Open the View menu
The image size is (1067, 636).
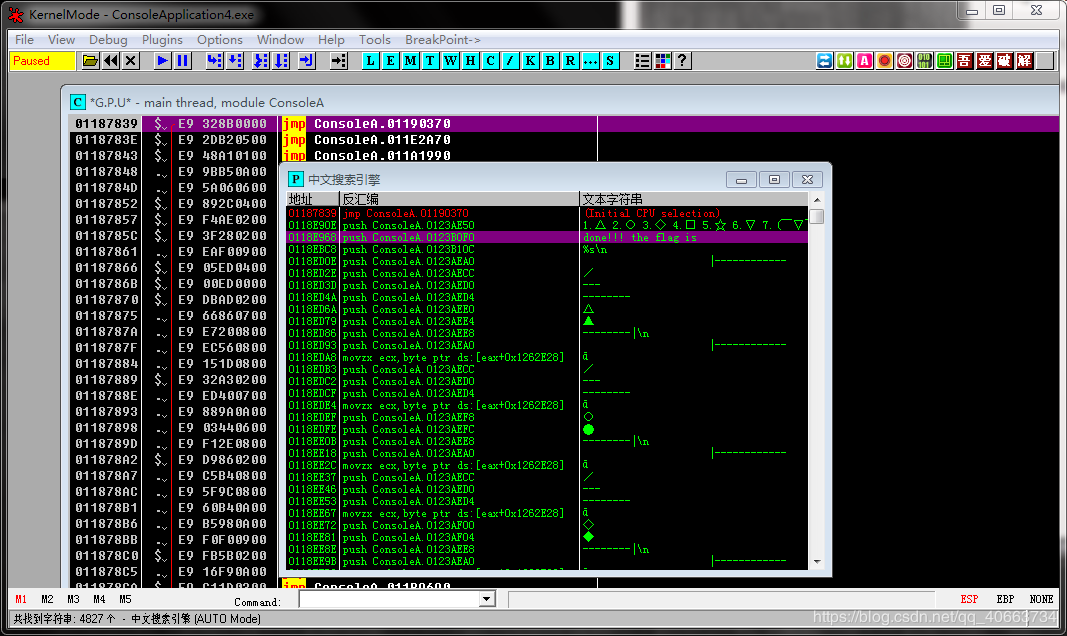(61, 40)
